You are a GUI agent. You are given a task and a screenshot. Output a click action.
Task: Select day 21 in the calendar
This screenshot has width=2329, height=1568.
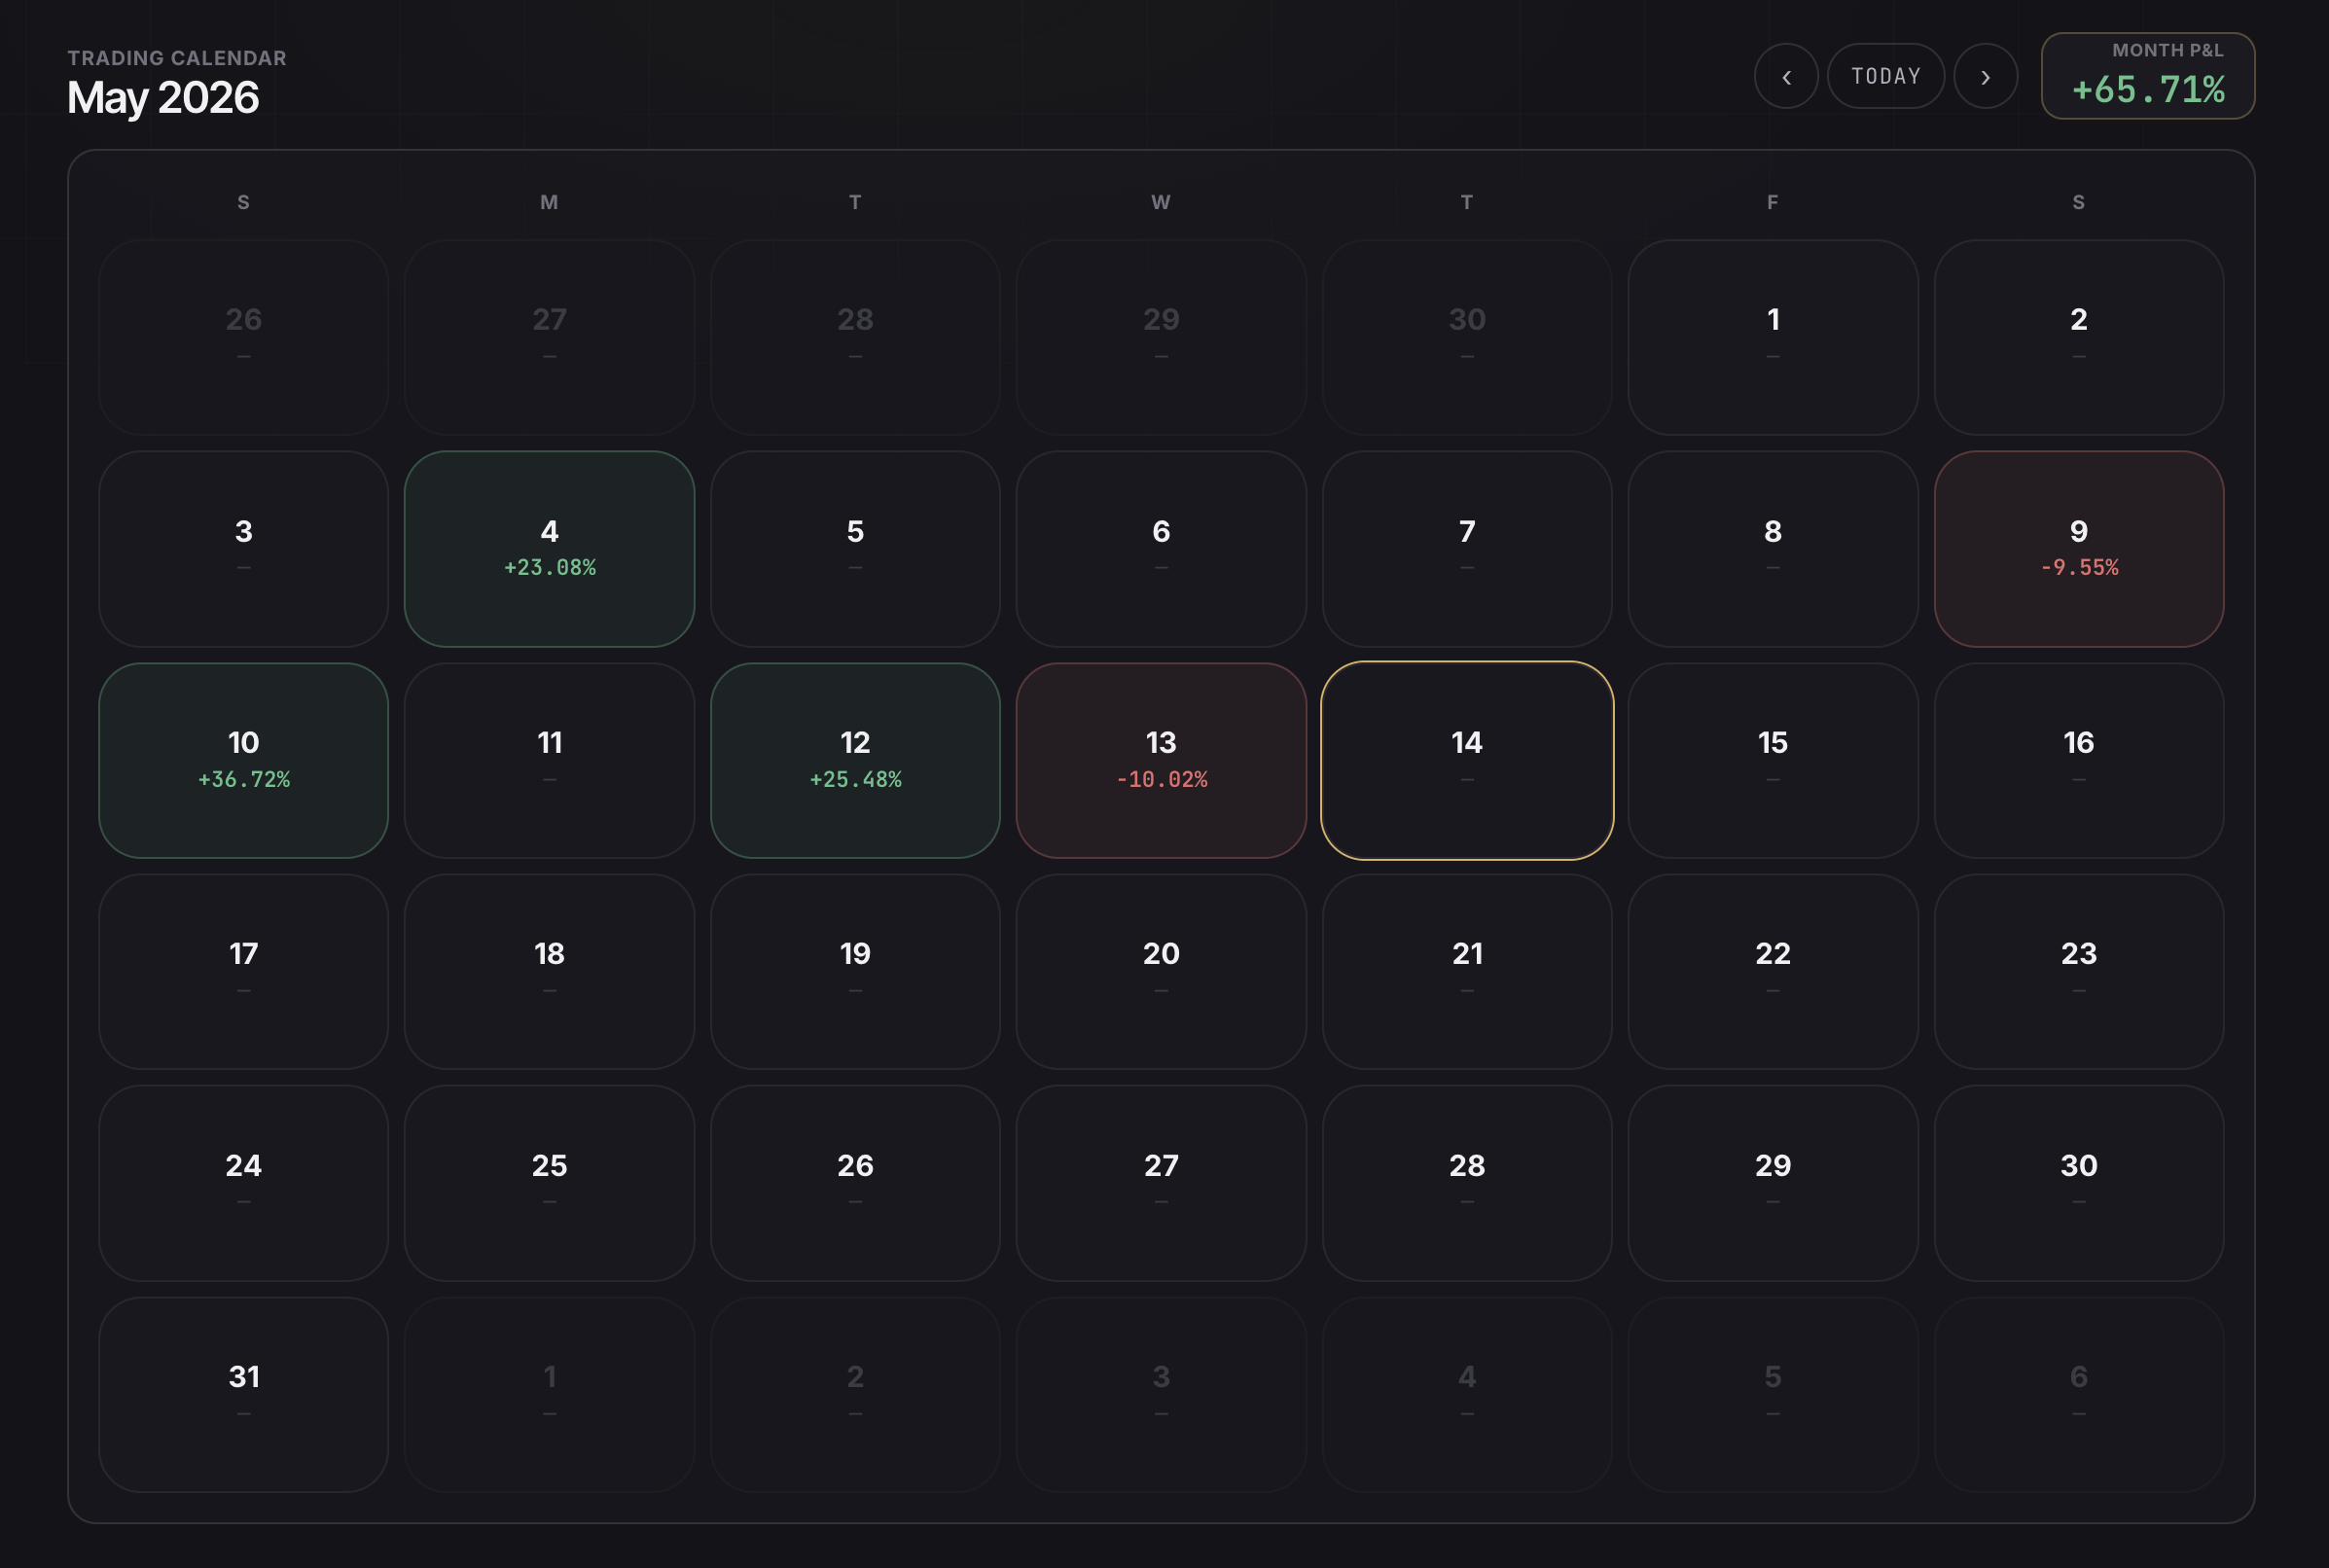tap(1467, 972)
